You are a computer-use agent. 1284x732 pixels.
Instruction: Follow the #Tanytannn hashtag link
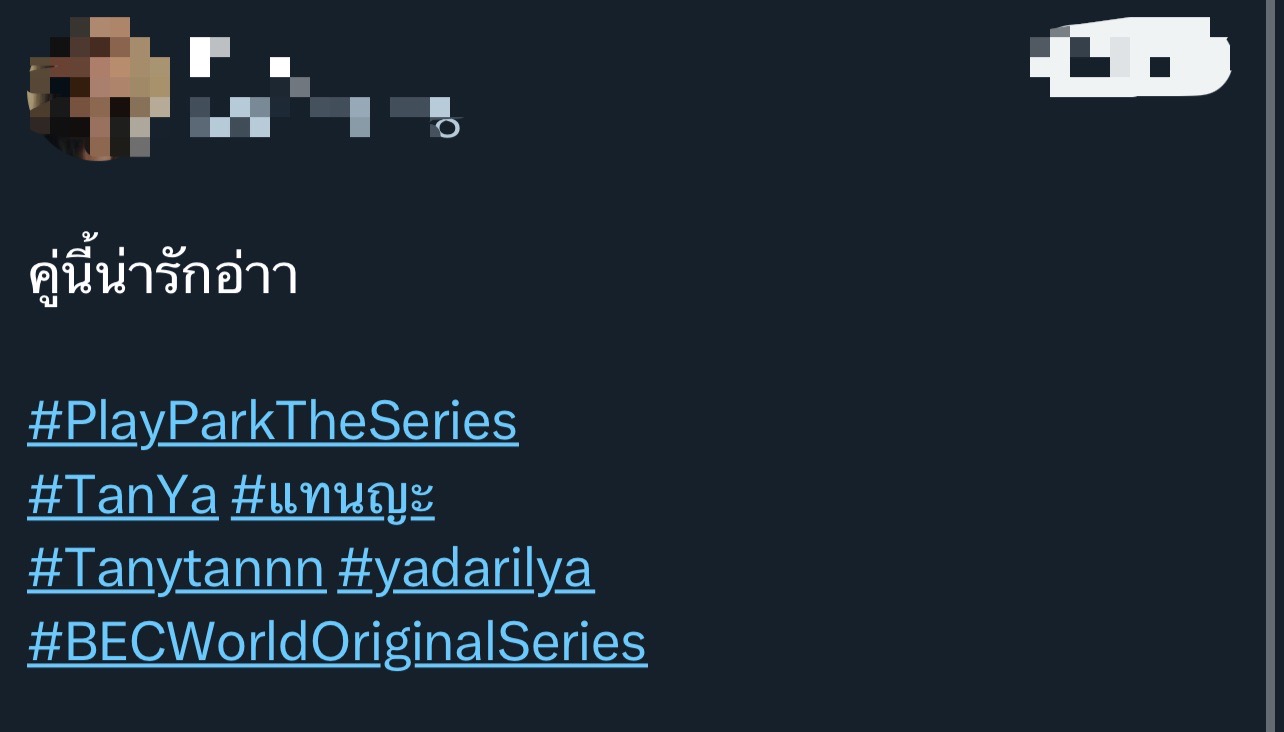tap(176, 570)
